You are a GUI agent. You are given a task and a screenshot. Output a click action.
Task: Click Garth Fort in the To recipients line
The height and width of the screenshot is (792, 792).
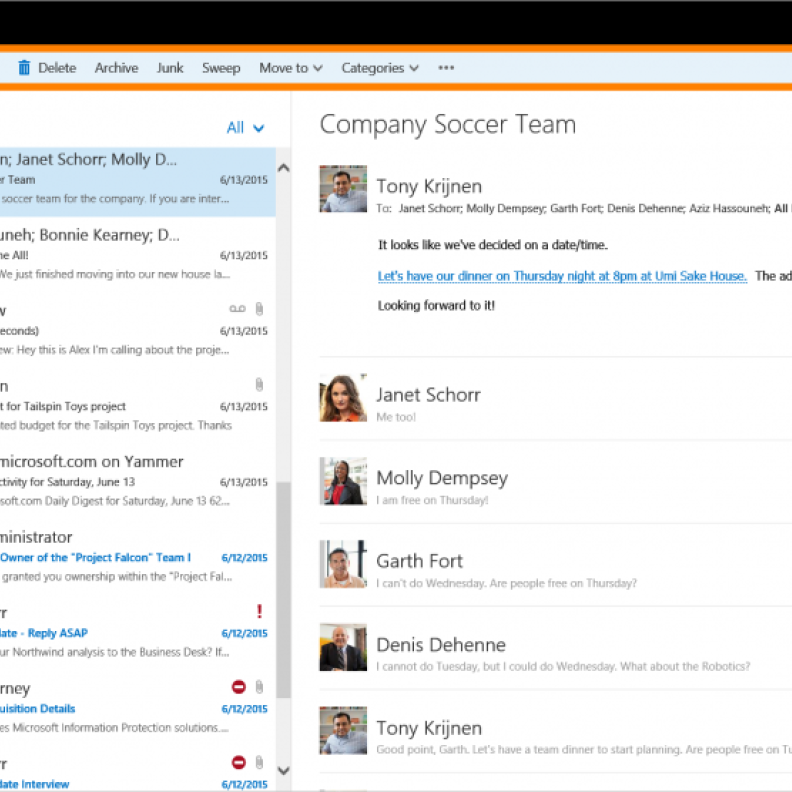pyautogui.click(x=576, y=209)
